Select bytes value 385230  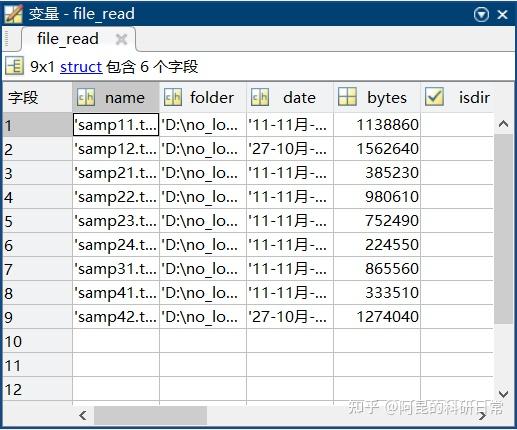(x=377, y=173)
